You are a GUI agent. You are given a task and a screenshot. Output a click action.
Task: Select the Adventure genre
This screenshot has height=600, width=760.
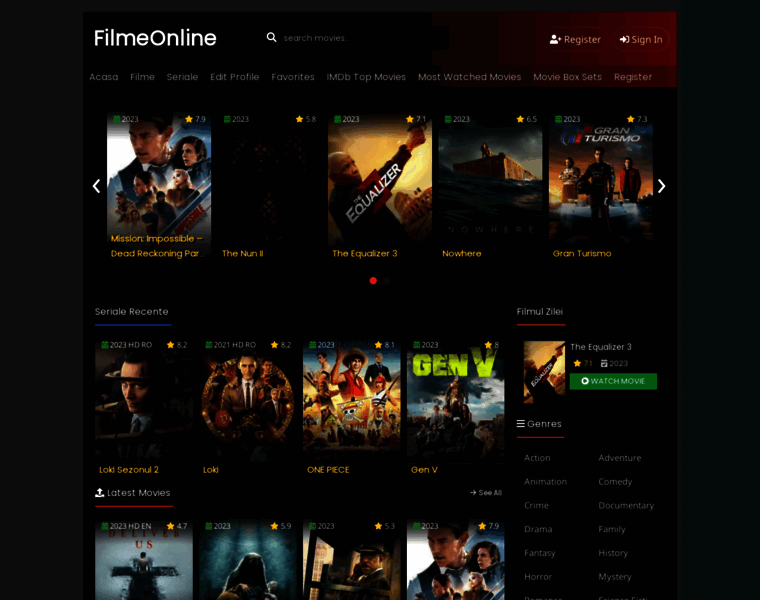point(619,458)
